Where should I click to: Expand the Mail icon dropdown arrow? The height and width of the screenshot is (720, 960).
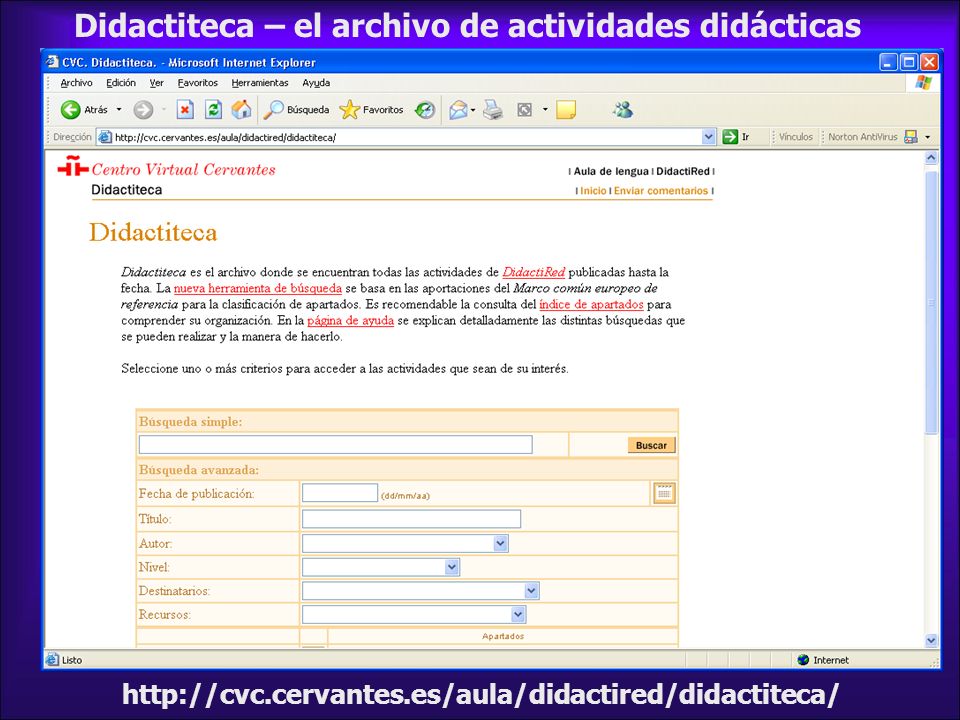click(473, 110)
